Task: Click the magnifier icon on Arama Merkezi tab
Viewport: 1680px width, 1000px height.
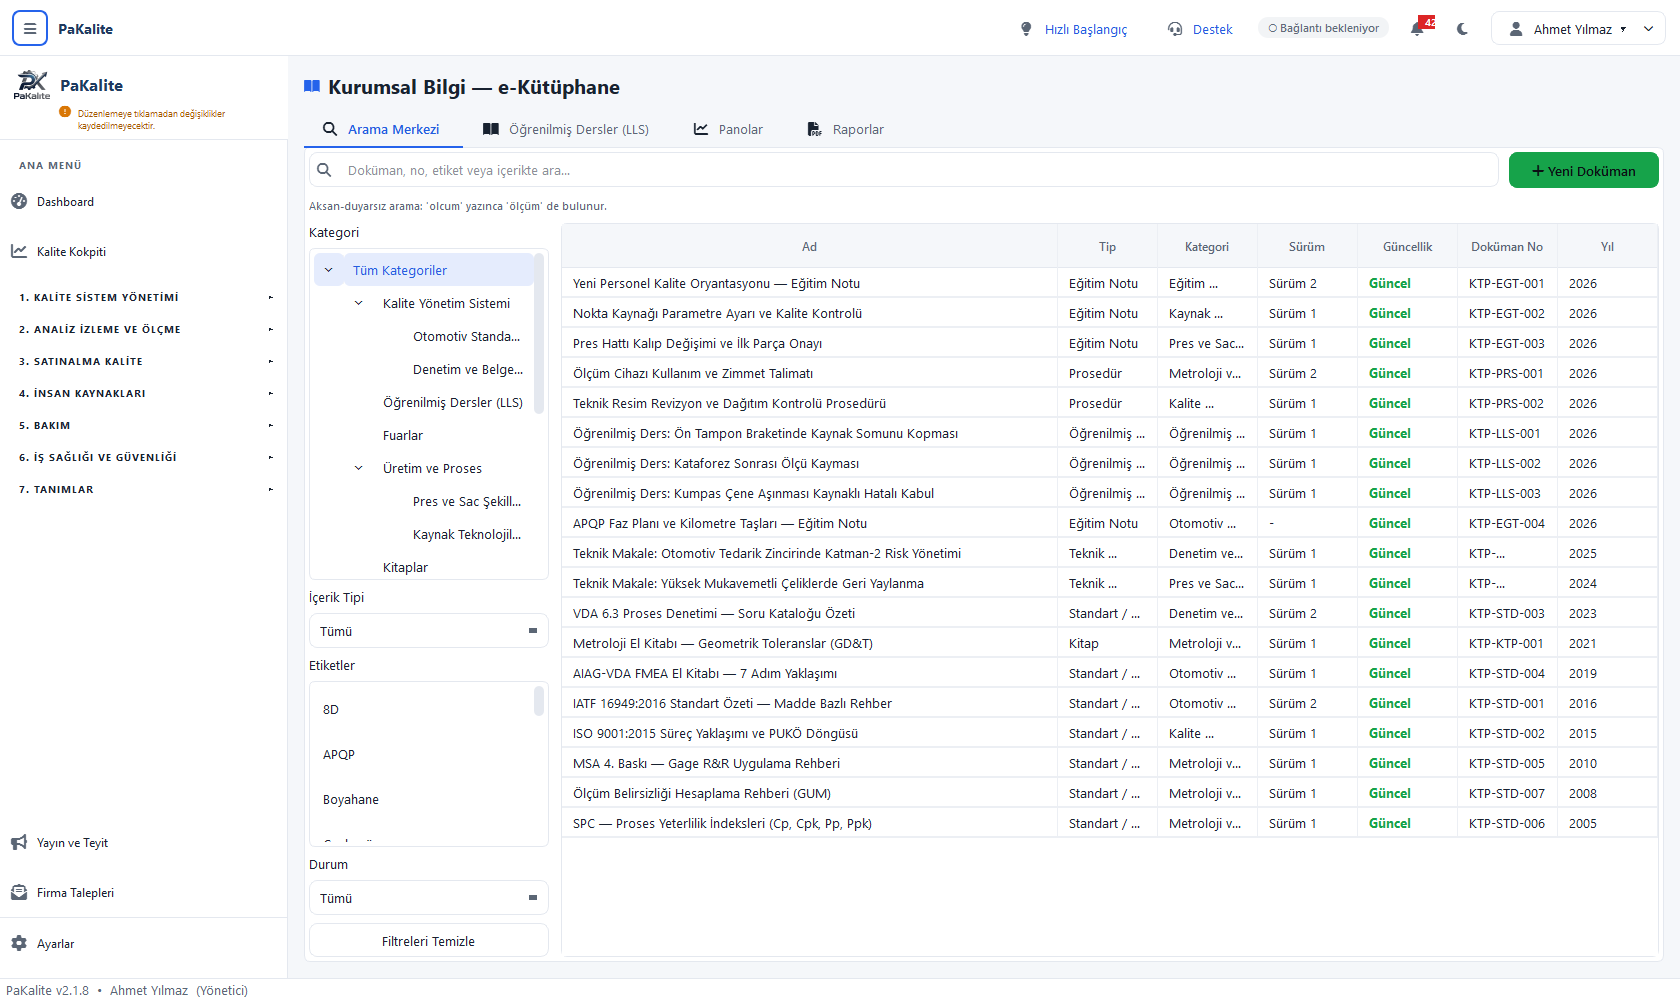Action: pos(330,129)
